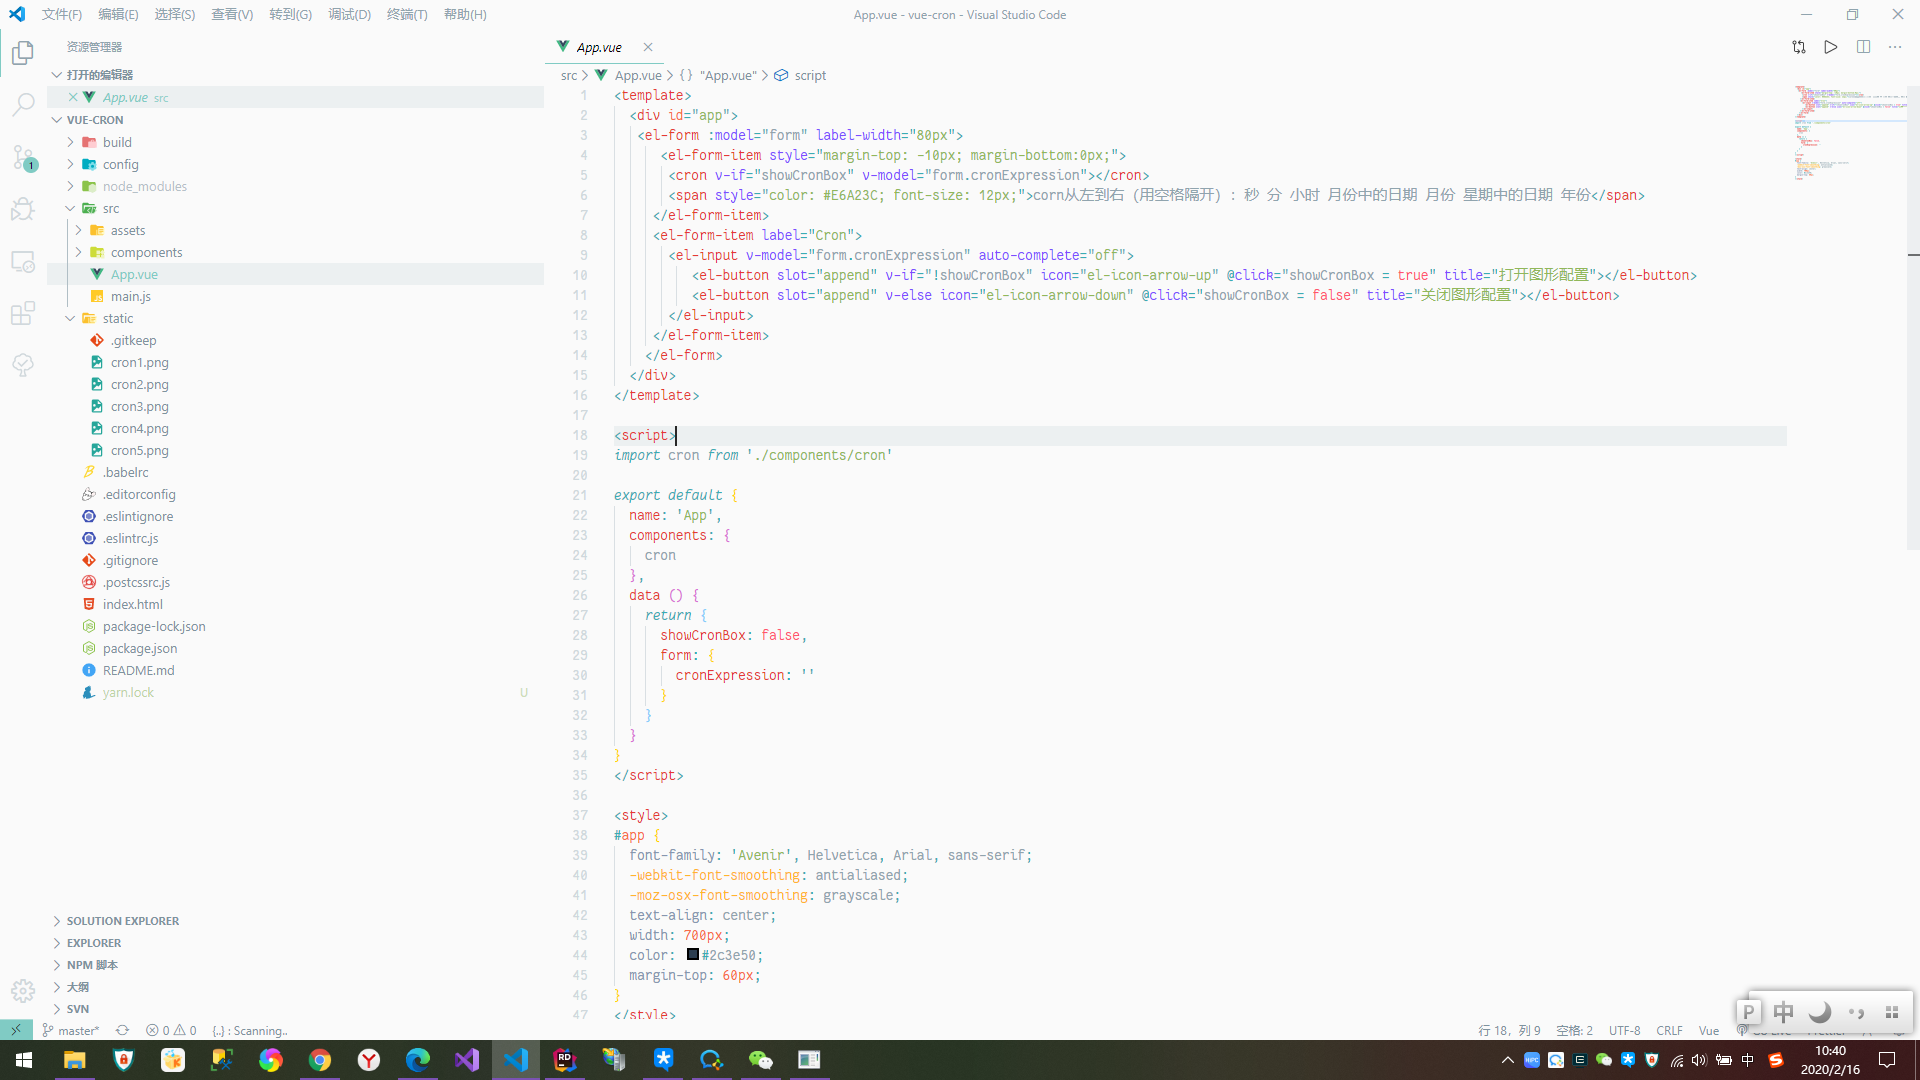Open Google Chrome from the taskbar
Image resolution: width=1920 pixels, height=1080 pixels.
[x=320, y=1060]
